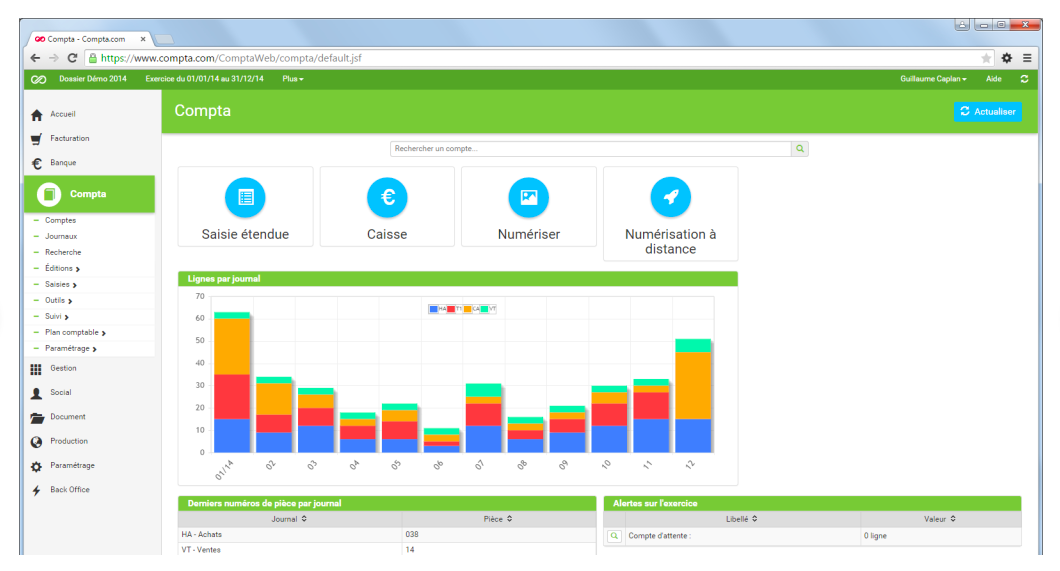Screen dimensions: 1060x571
Task: Sort alerts by Valeur column
Action: point(940,519)
